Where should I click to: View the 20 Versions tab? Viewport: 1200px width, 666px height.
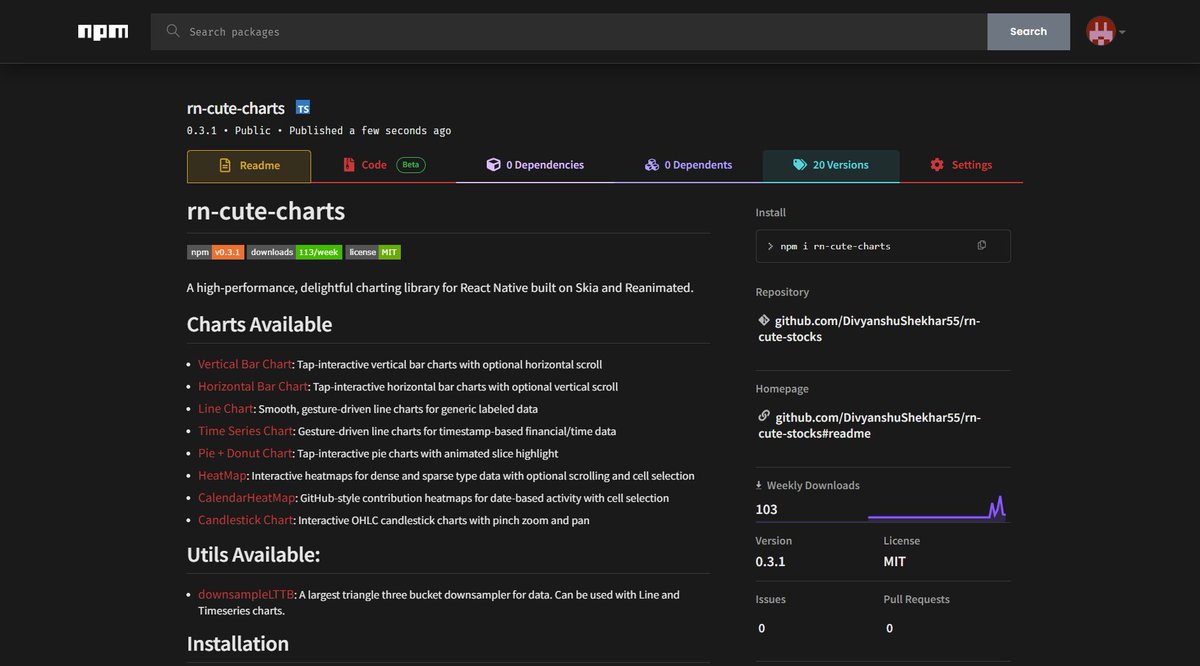coord(831,165)
